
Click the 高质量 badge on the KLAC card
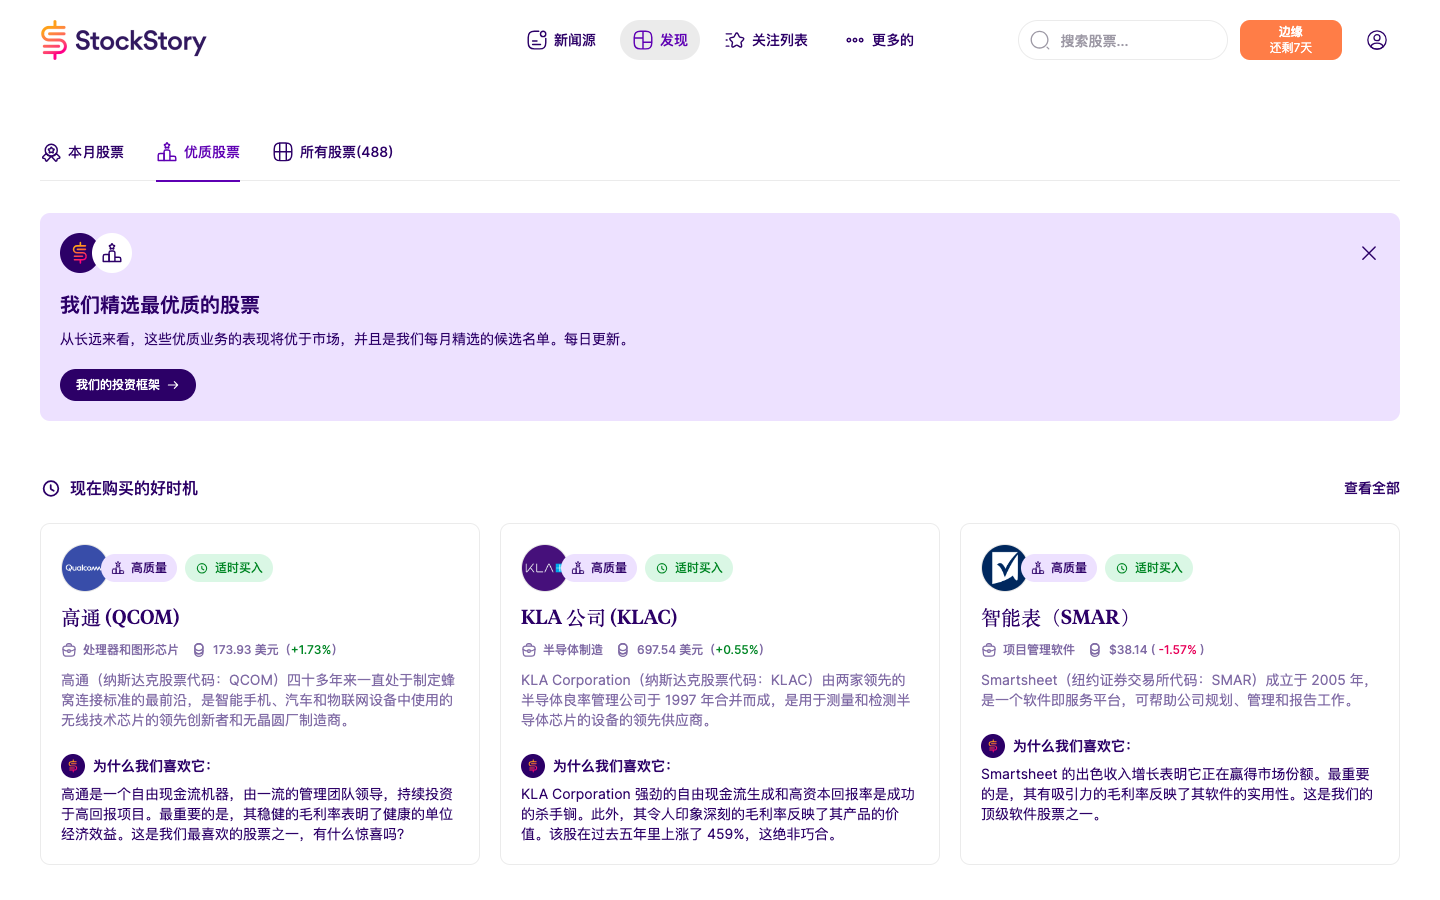click(601, 568)
